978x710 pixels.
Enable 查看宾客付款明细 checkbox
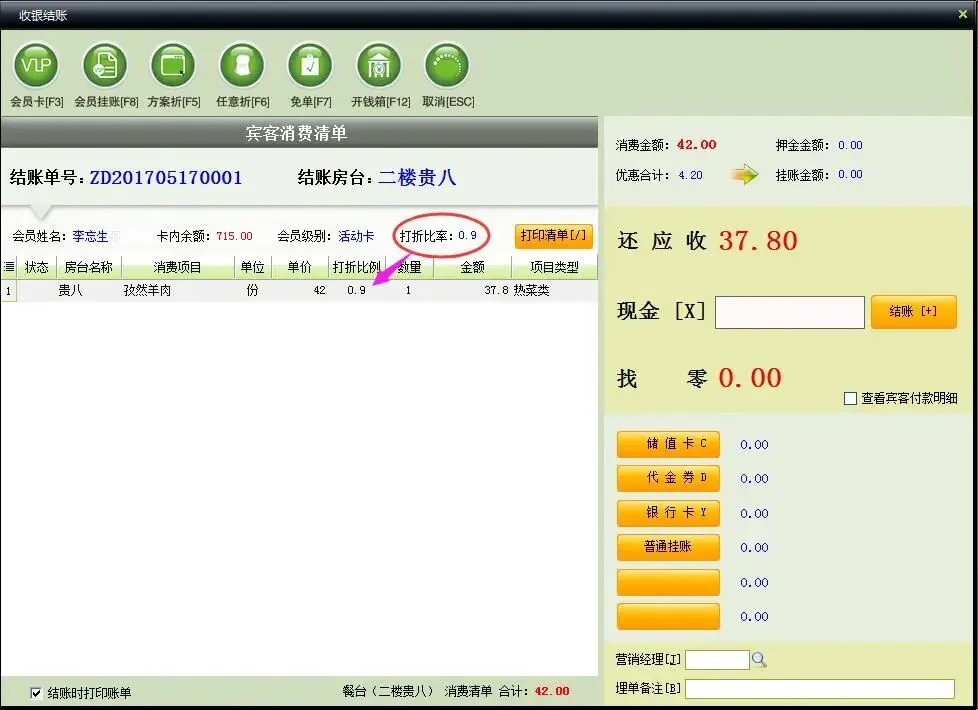click(850, 398)
